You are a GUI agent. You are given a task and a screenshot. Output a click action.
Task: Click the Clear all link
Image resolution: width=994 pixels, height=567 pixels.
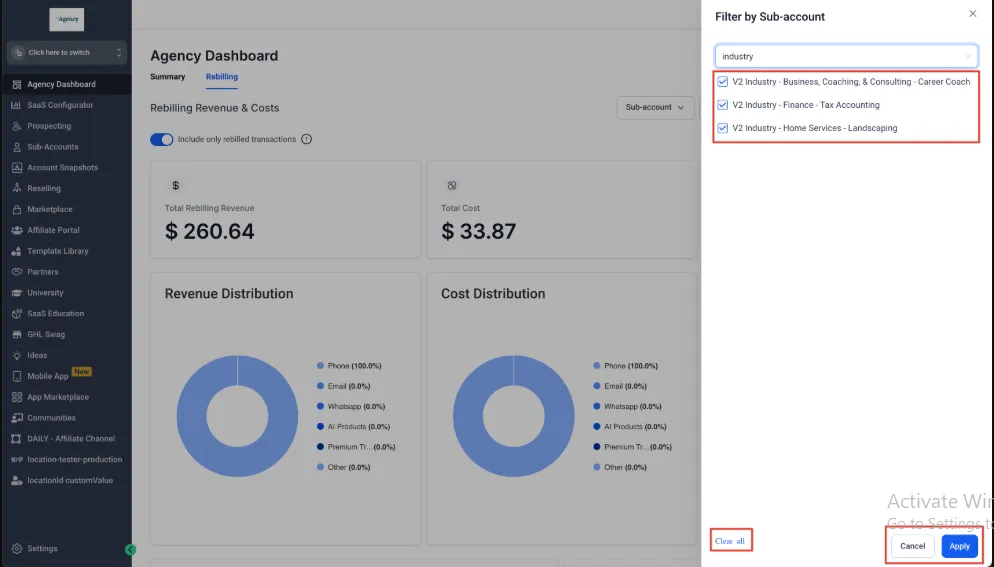pyautogui.click(x=730, y=541)
